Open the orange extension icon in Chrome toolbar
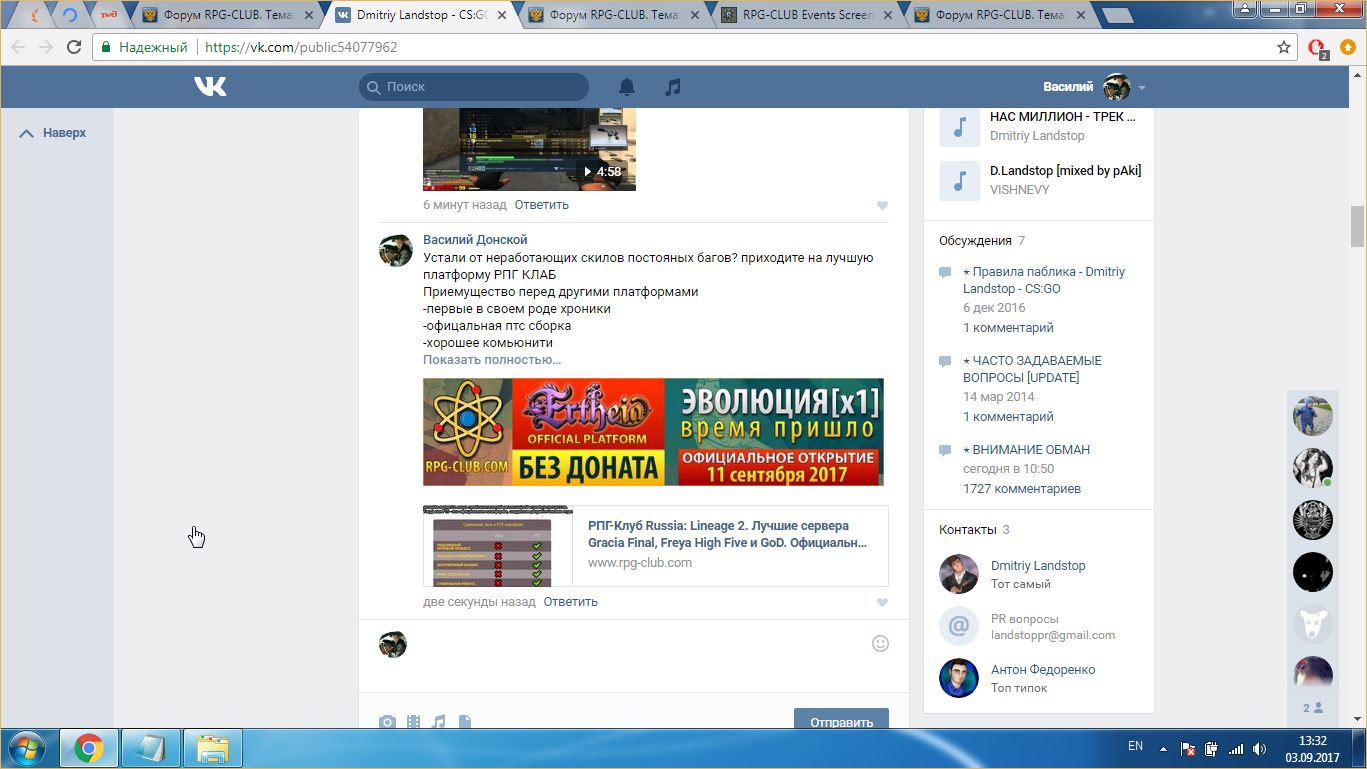 pyautogui.click(x=1347, y=47)
